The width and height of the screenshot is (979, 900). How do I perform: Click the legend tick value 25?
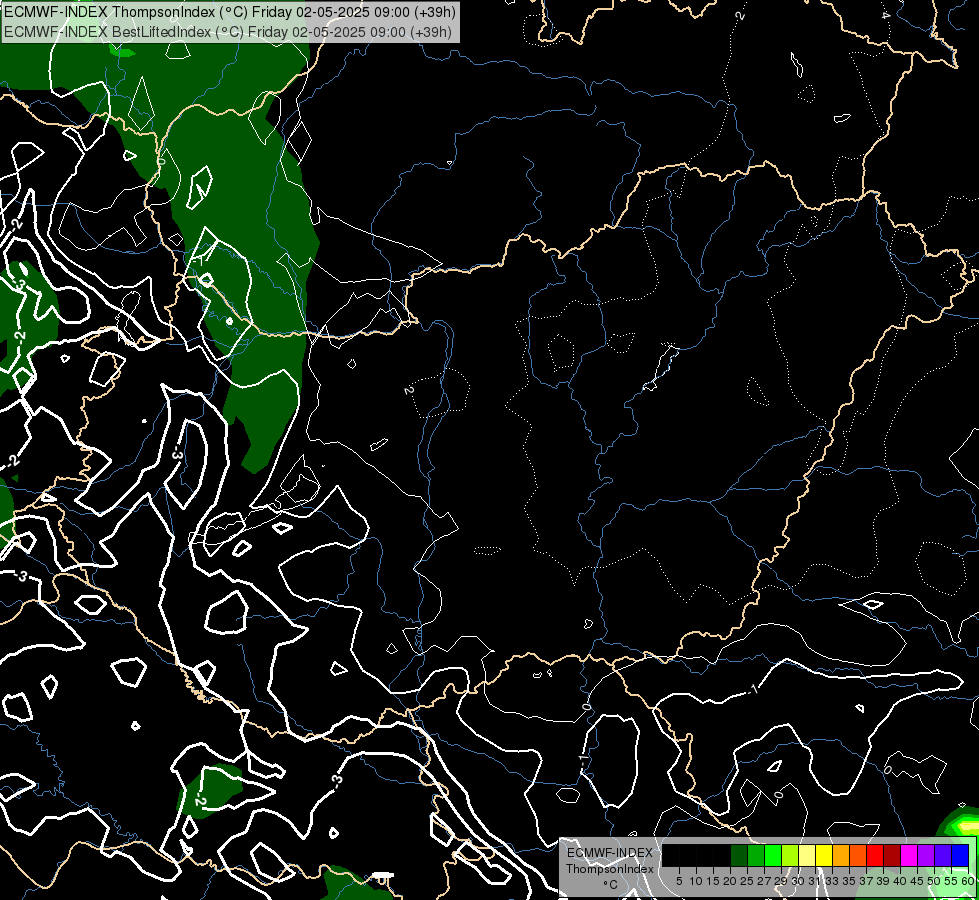pos(747,881)
